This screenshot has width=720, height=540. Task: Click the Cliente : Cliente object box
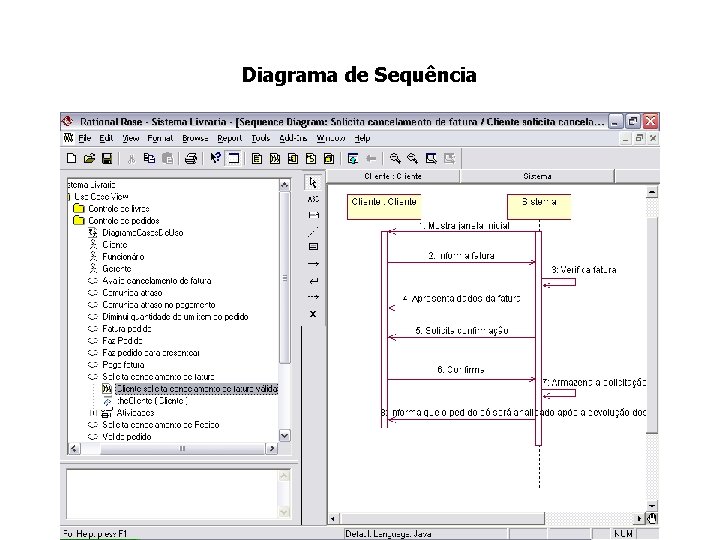click(x=384, y=207)
